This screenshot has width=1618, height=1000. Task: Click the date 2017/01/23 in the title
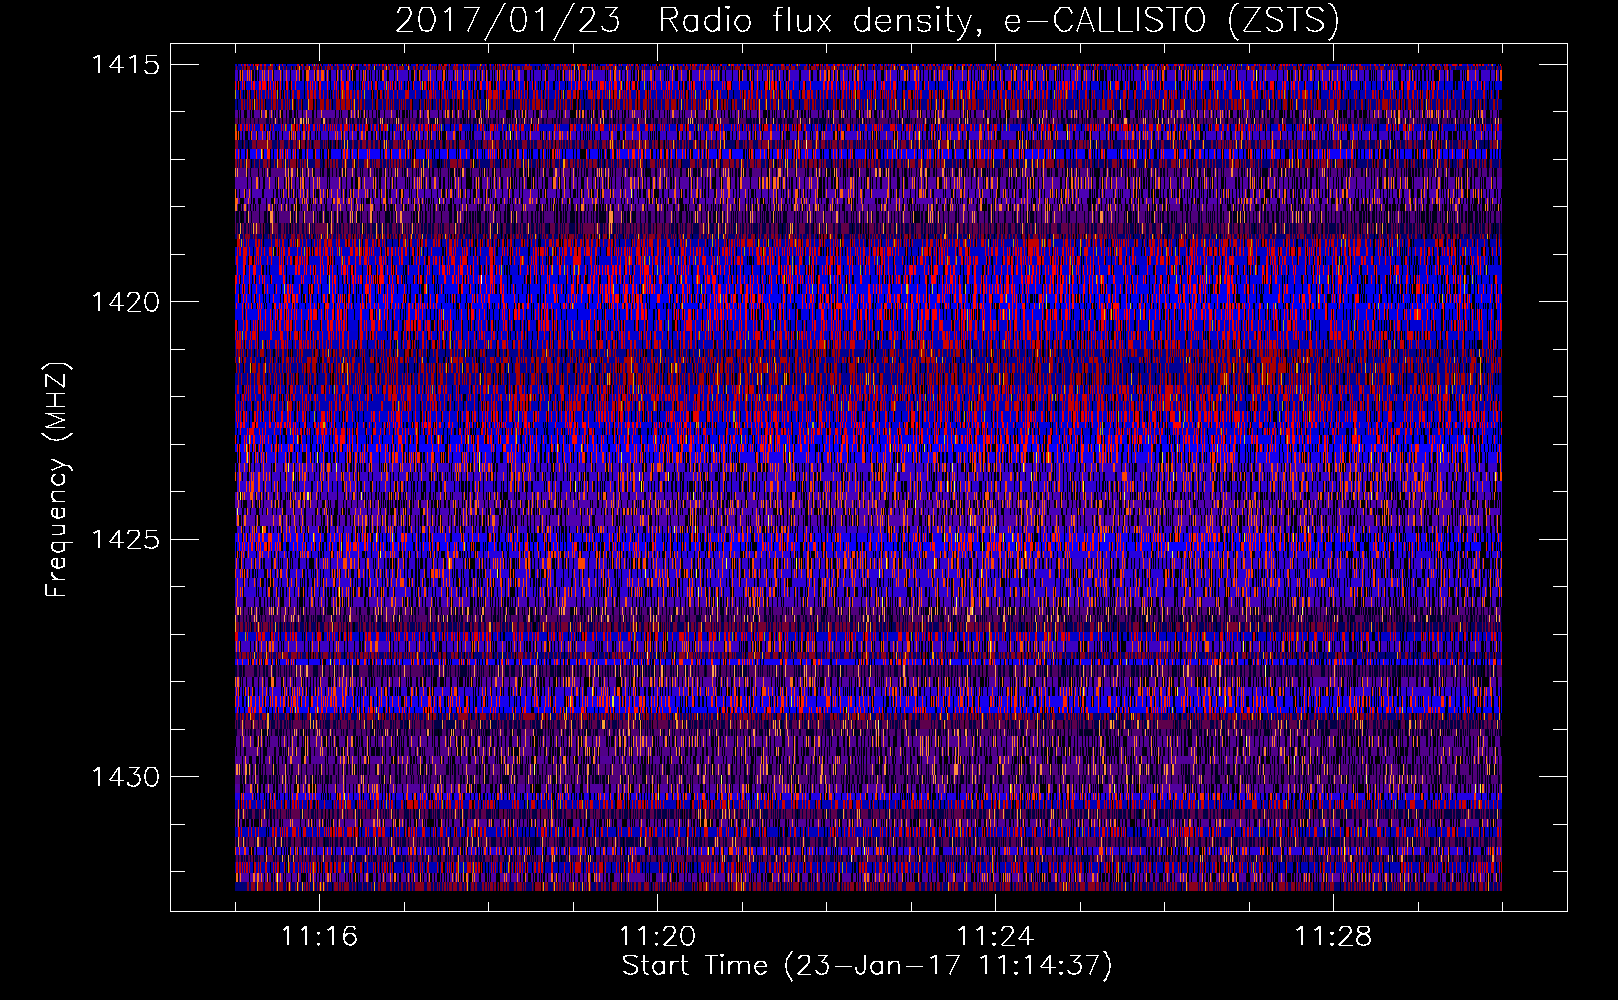[508, 21]
